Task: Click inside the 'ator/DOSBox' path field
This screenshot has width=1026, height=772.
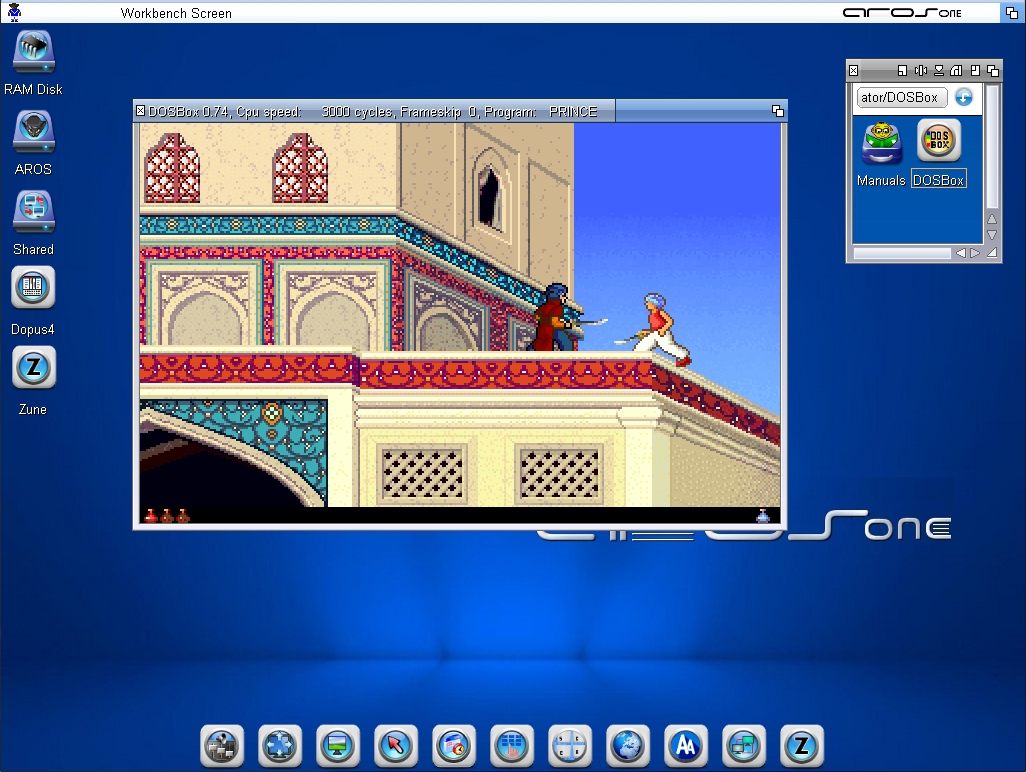Action: tap(899, 97)
